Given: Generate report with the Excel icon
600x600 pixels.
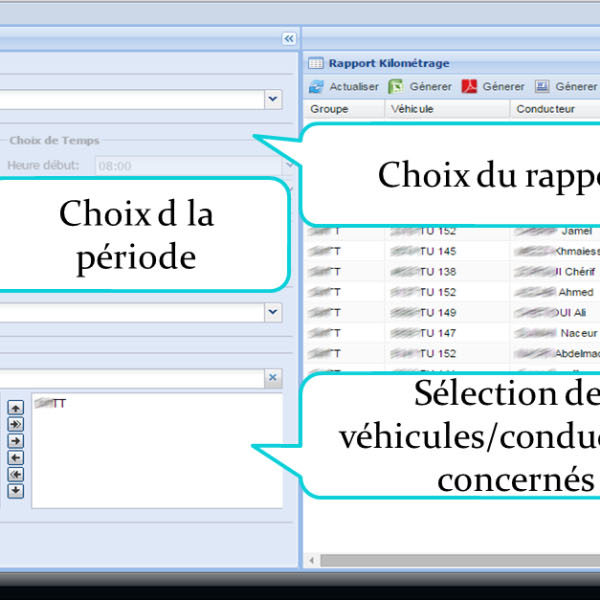Looking at the screenshot, I should 396,87.
